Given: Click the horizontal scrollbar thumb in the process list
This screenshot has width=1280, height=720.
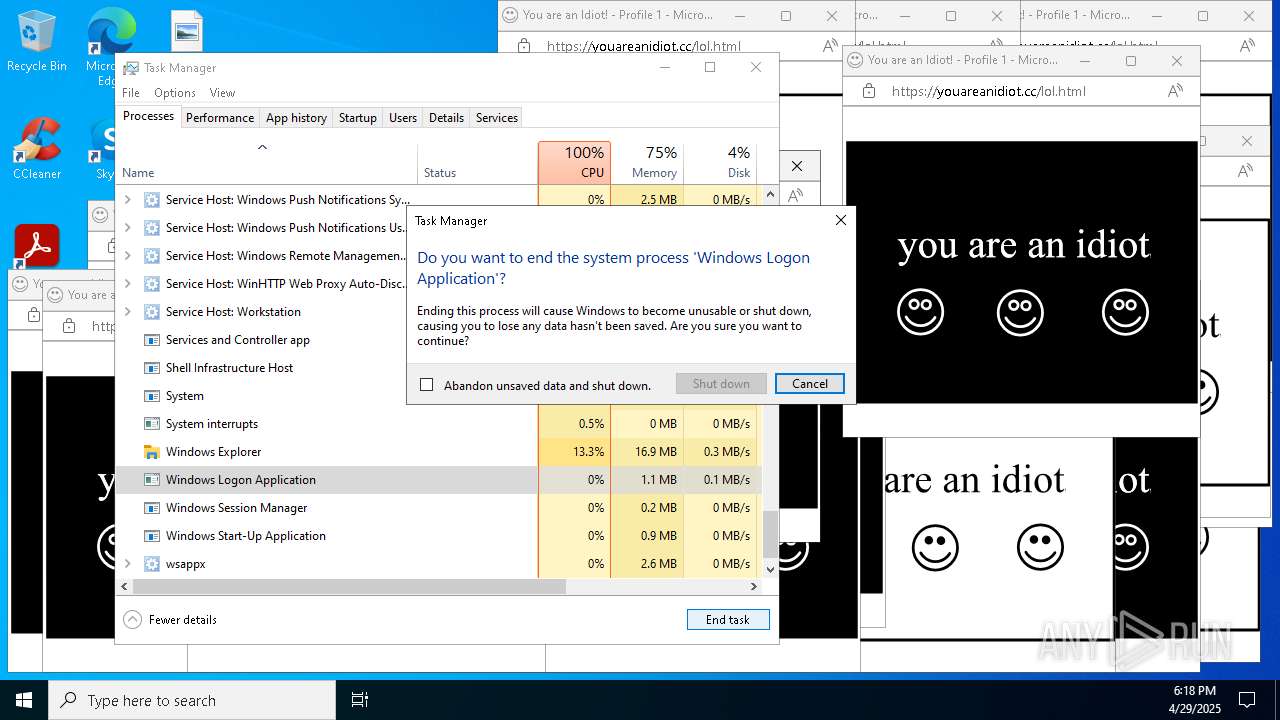Looking at the screenshot, I should (350, 587).
